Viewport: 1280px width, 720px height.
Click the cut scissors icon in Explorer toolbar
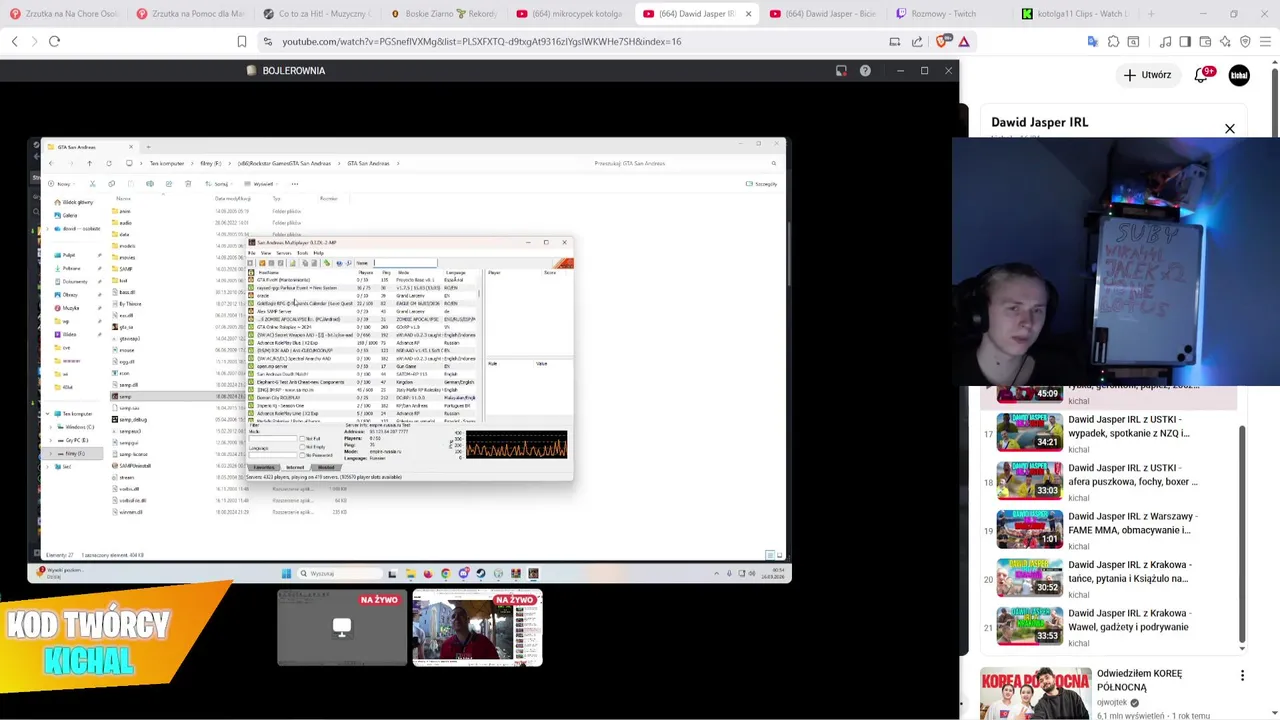pos(92,184)
